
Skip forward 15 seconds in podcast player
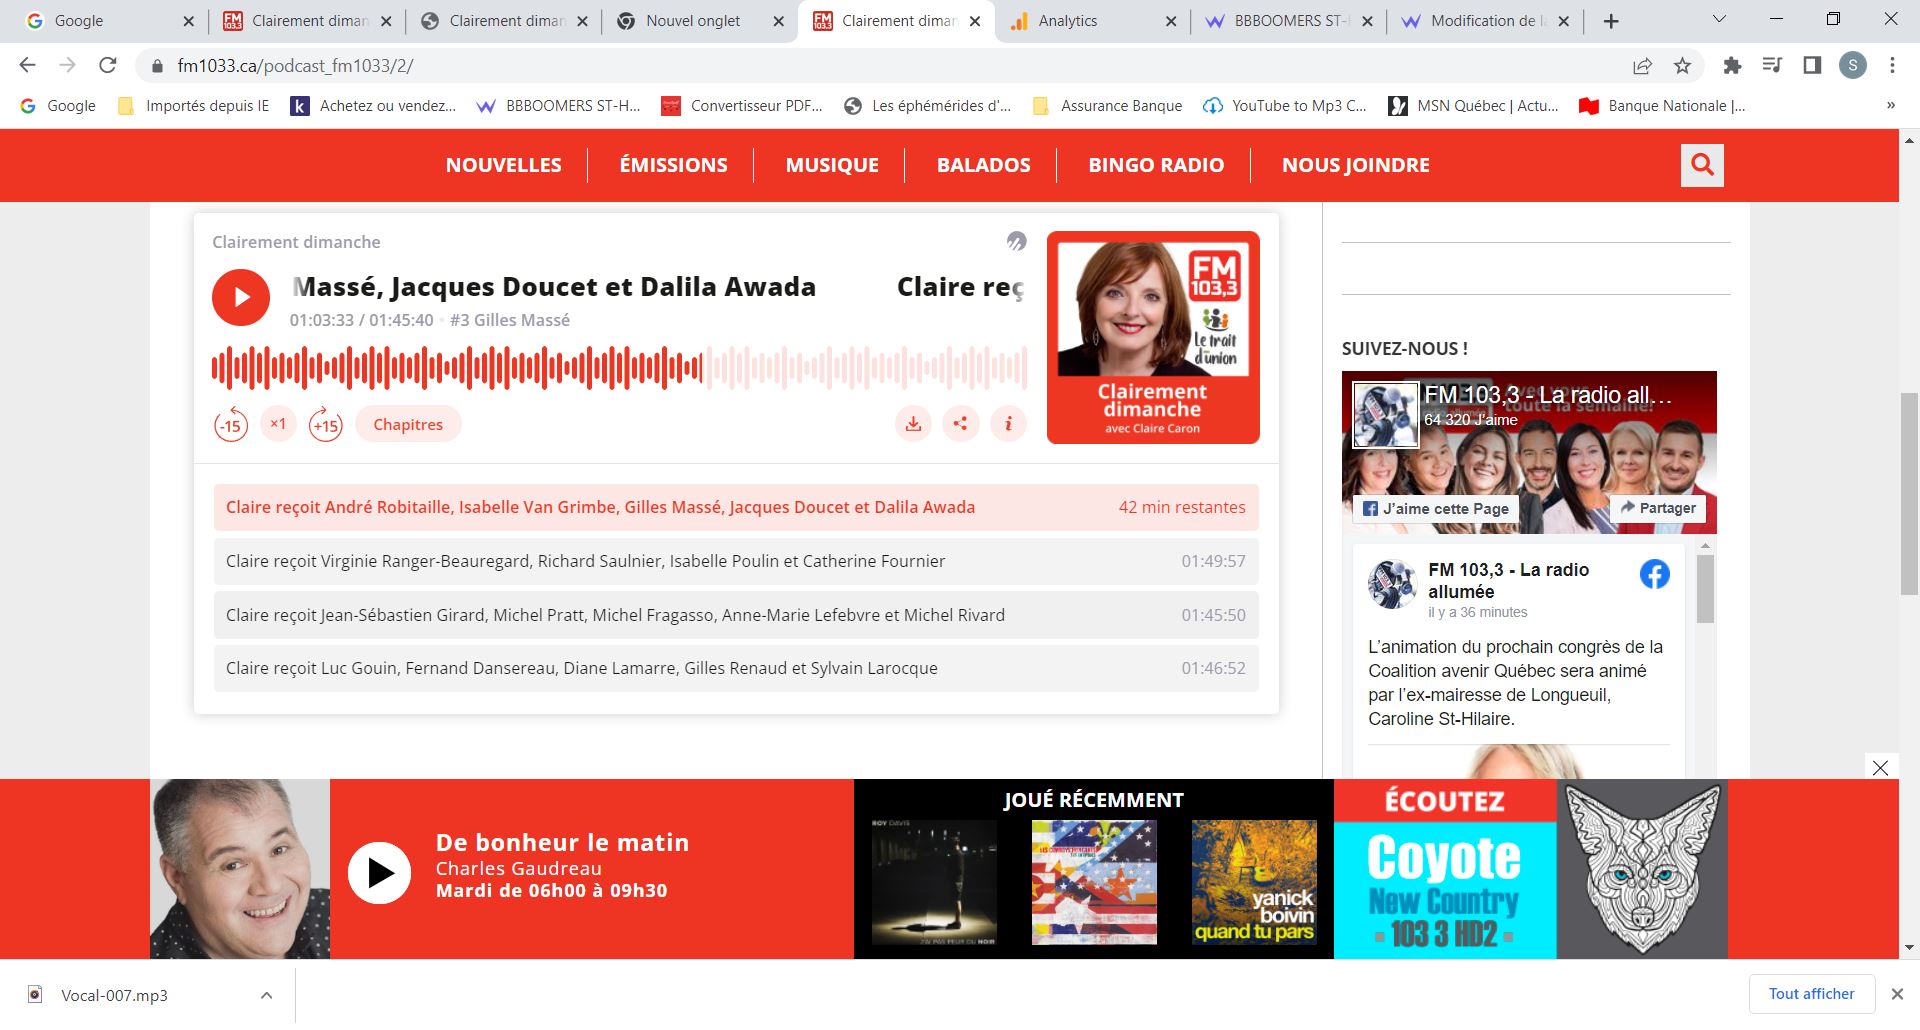tap(325, 424)
